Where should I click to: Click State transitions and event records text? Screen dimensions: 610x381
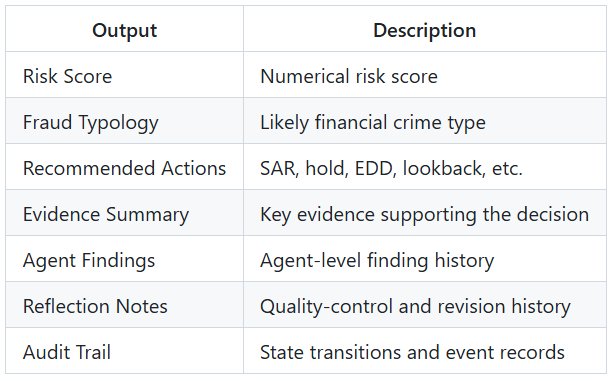(x=412, y=352)
